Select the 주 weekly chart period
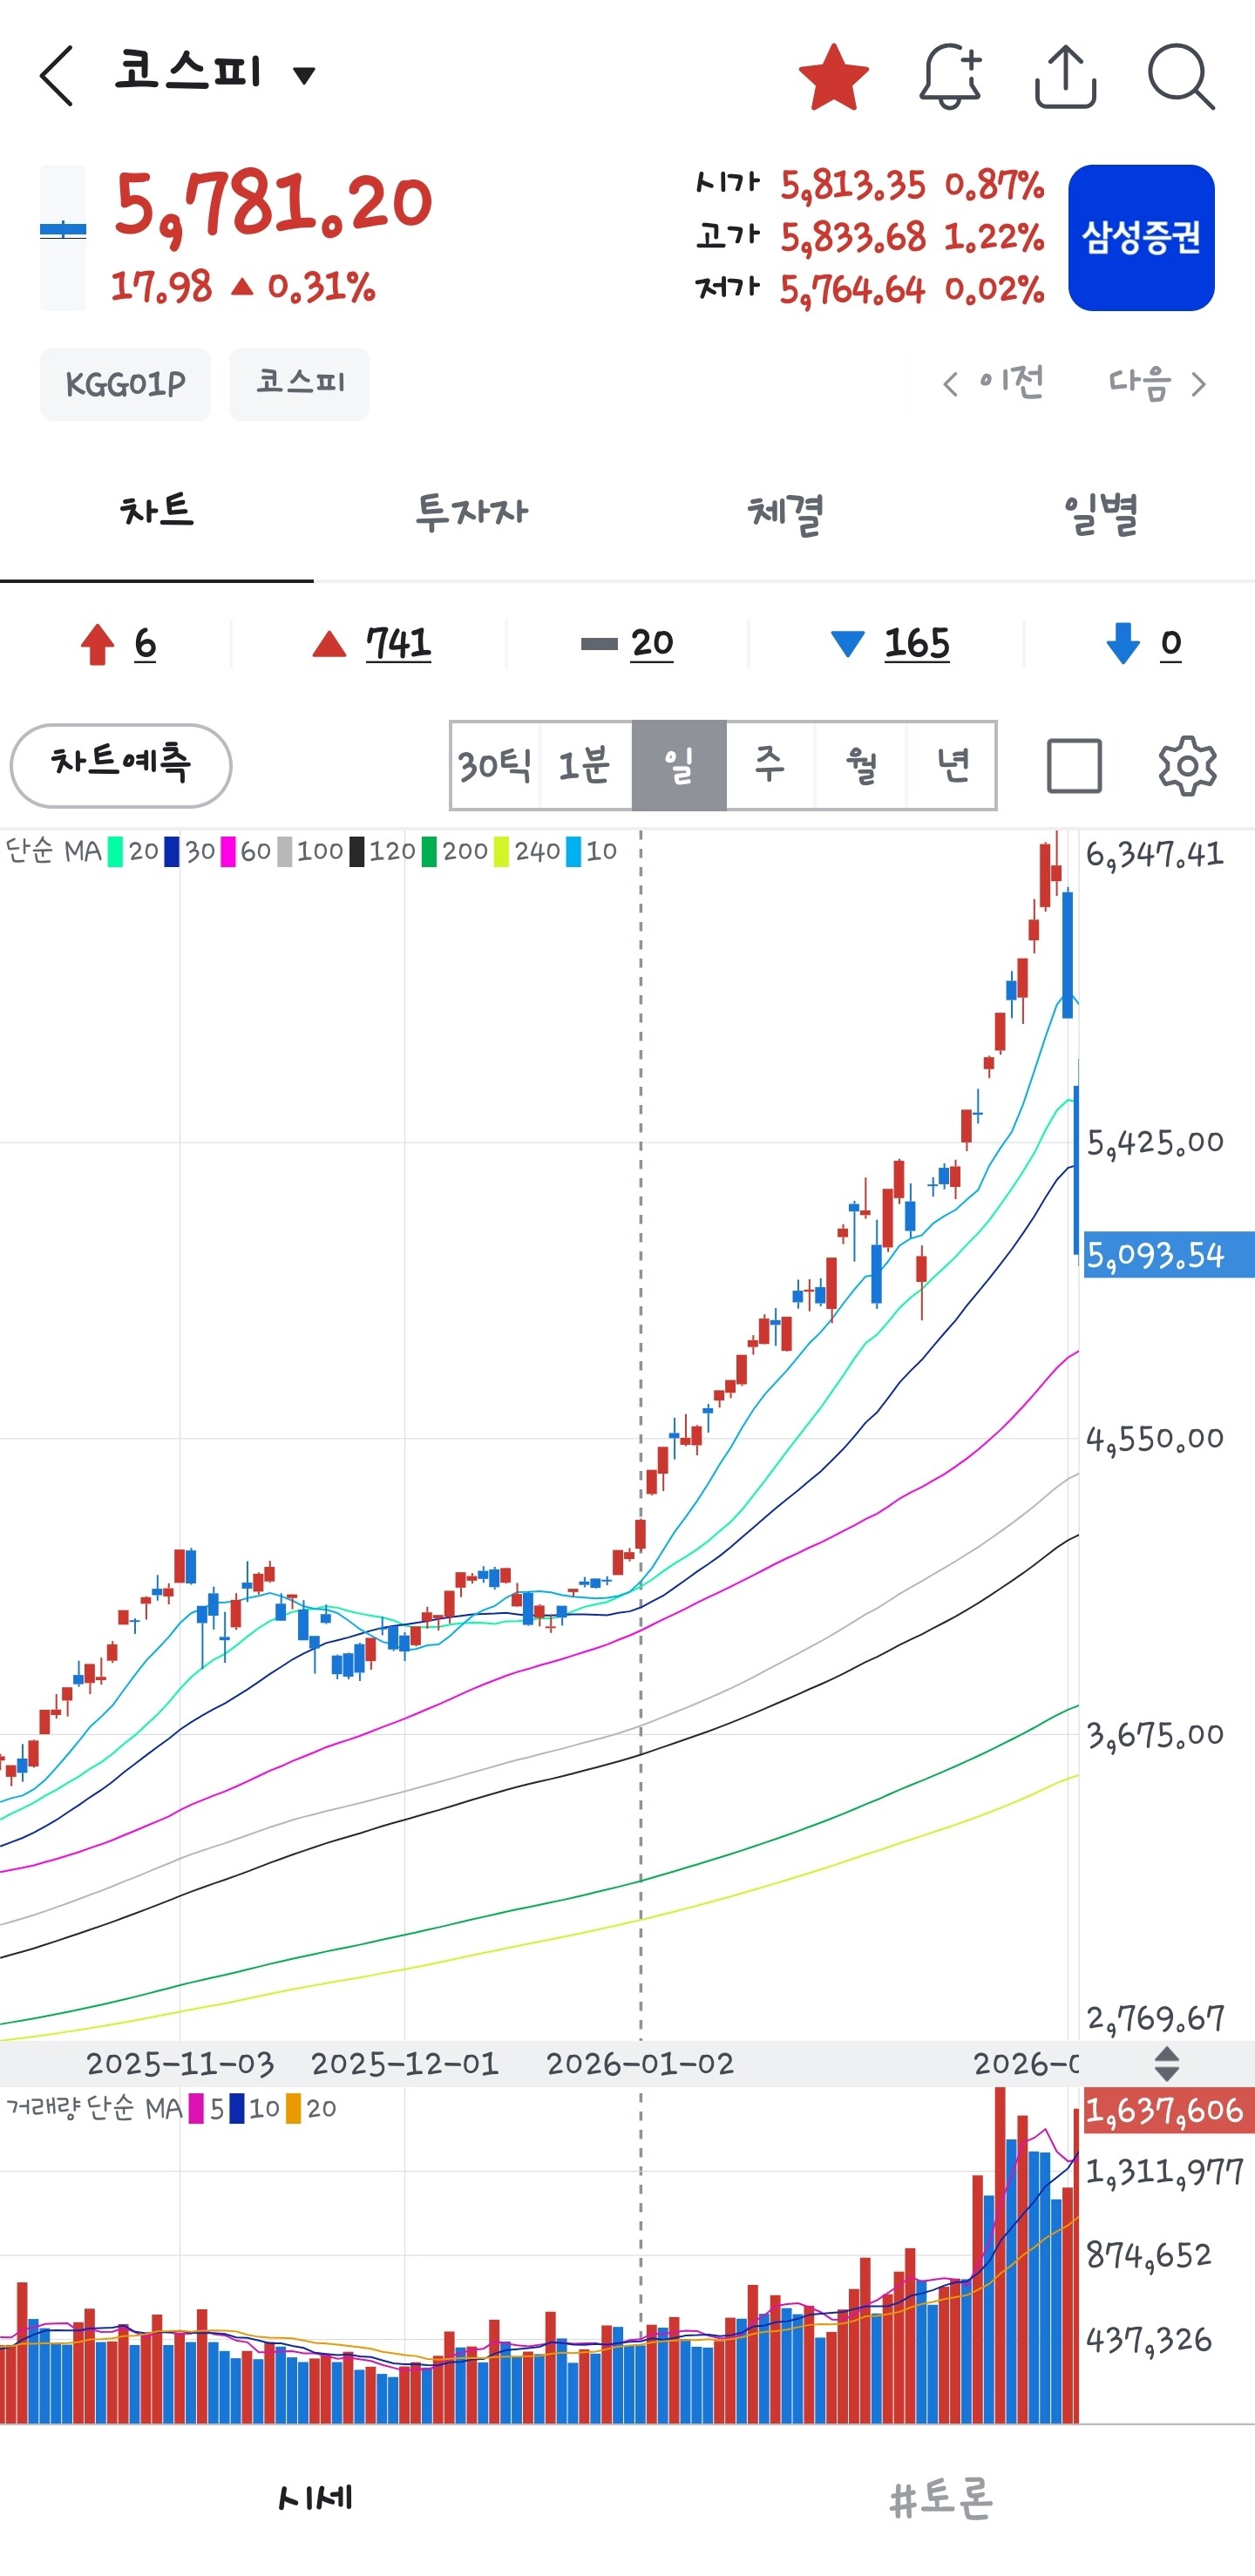 (769, 766)
